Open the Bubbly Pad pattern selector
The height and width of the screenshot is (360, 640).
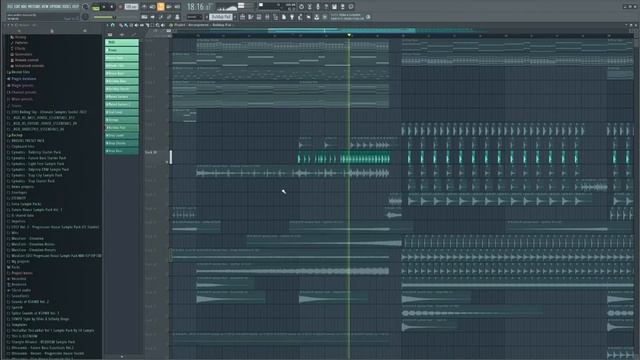(221, 17)
